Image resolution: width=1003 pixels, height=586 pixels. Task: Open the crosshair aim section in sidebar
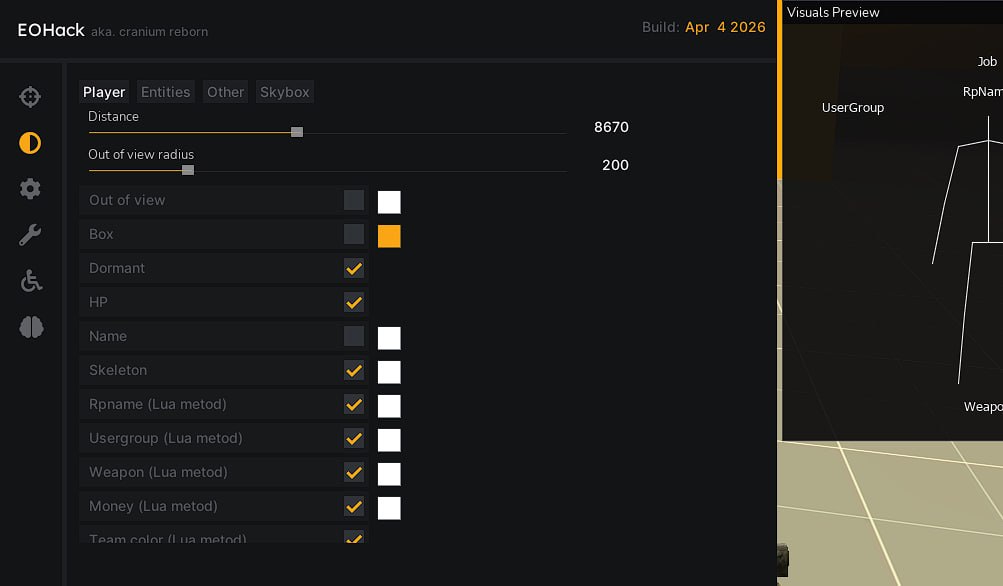click(x=30, y=97)
